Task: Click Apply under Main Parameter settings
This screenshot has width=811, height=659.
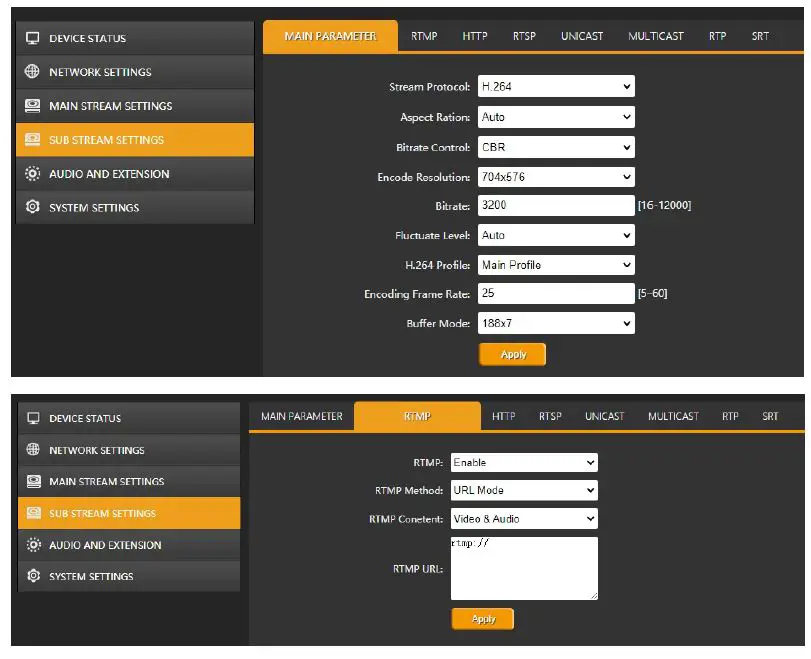Action: point(512,353)
